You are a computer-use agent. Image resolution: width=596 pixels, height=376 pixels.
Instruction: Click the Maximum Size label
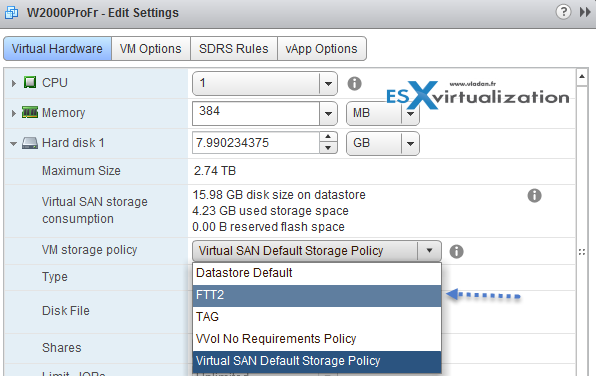(81, 171)
